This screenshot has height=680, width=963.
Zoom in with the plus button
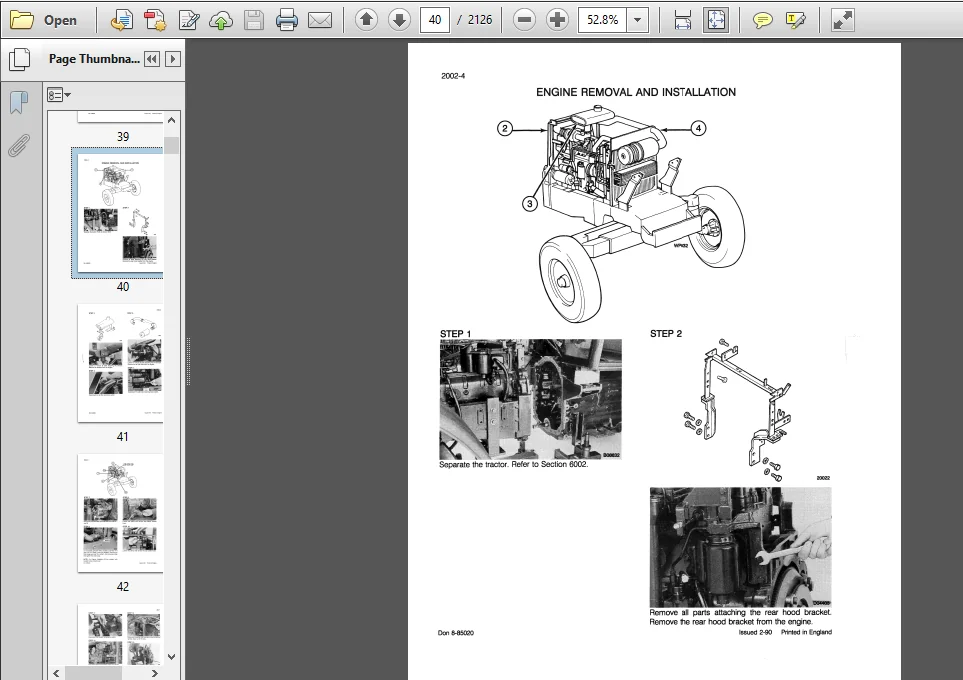click(x=557, y=20)
